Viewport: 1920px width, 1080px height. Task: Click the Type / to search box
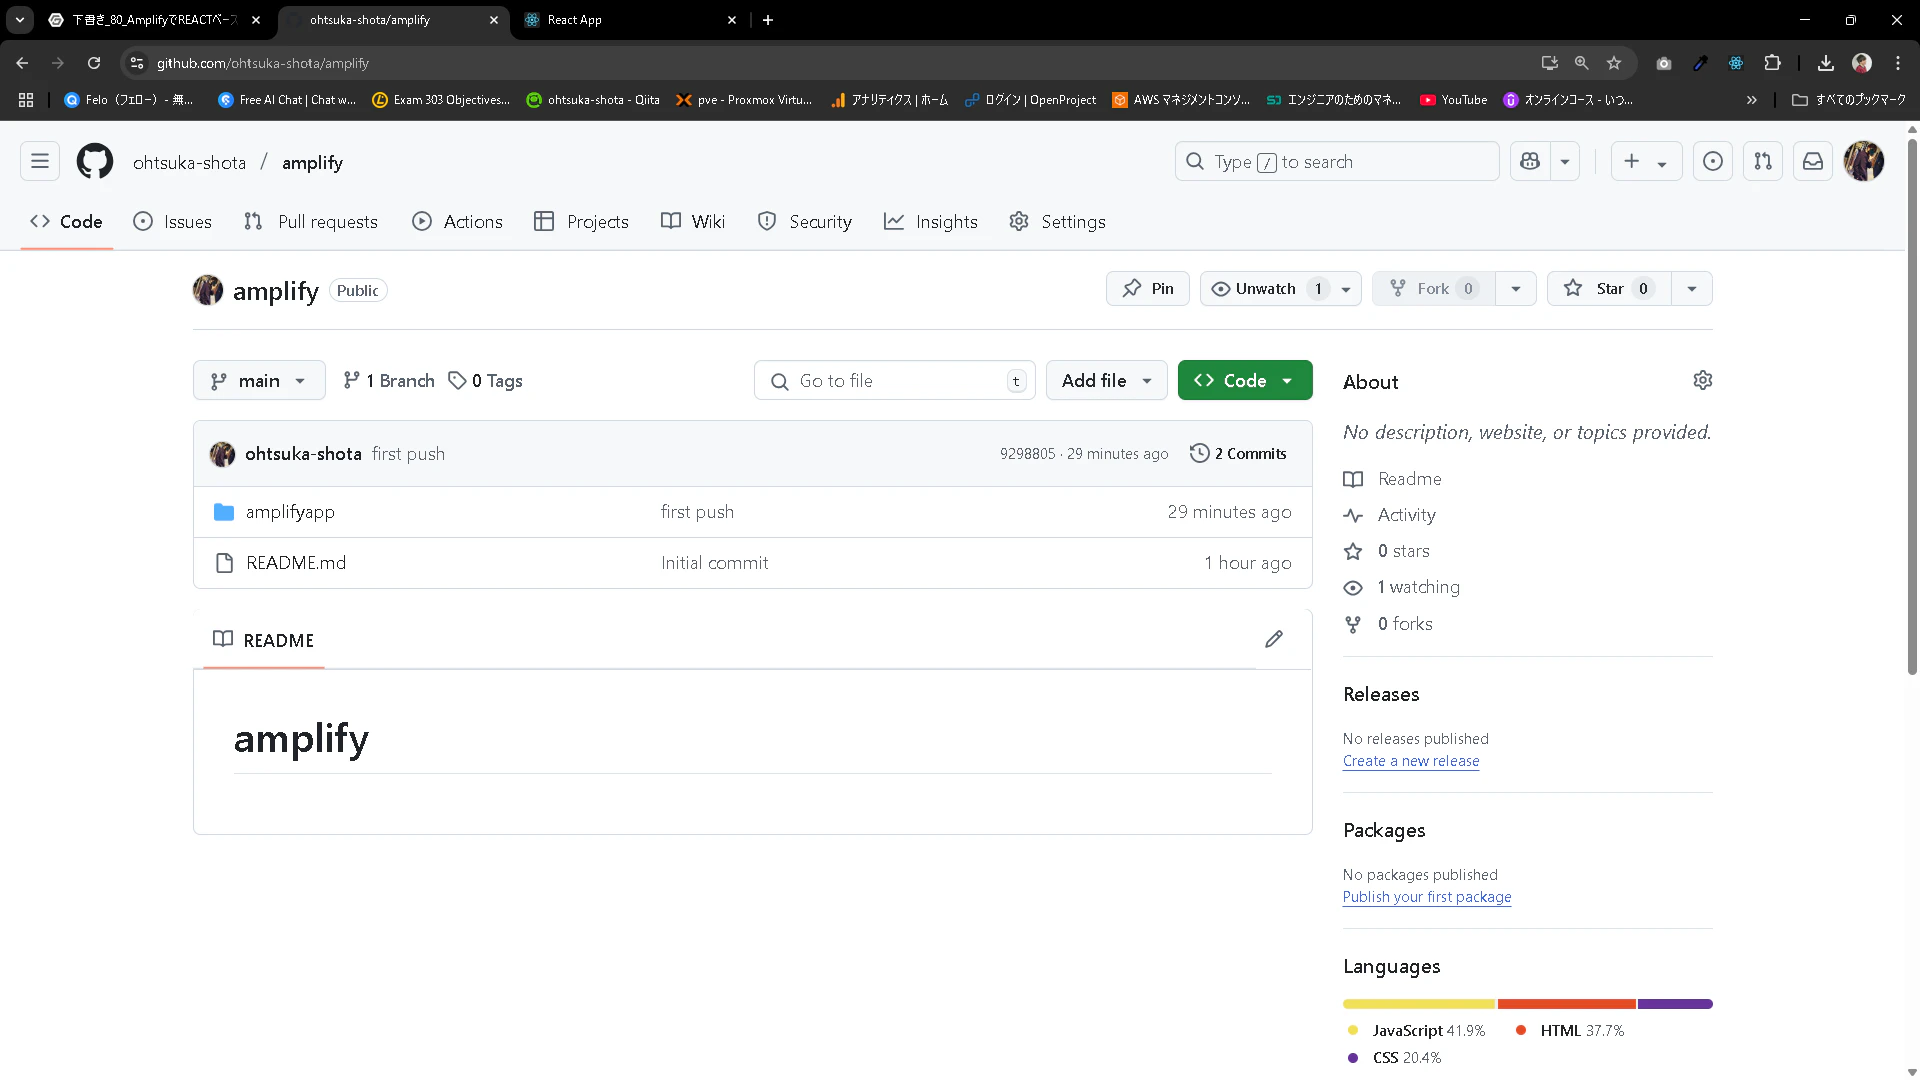pyautogui.click(x=1337, y=161)
